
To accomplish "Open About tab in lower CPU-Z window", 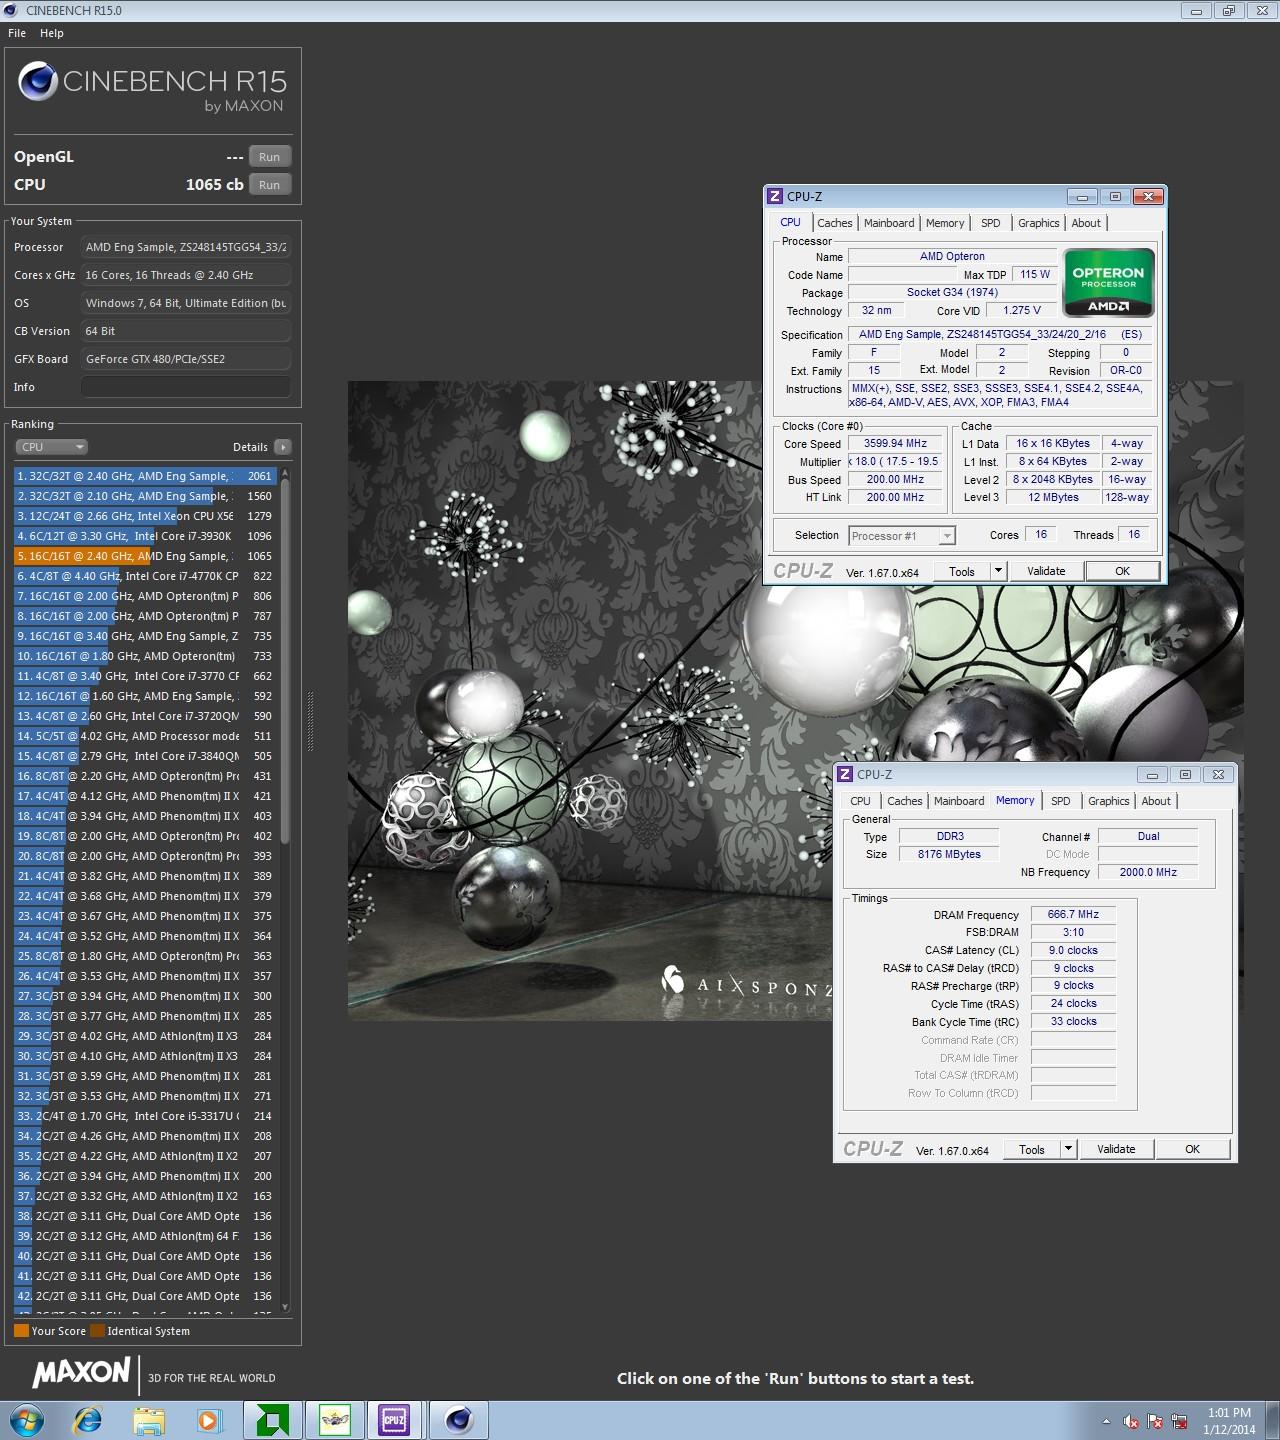I will click(1156, 801).
